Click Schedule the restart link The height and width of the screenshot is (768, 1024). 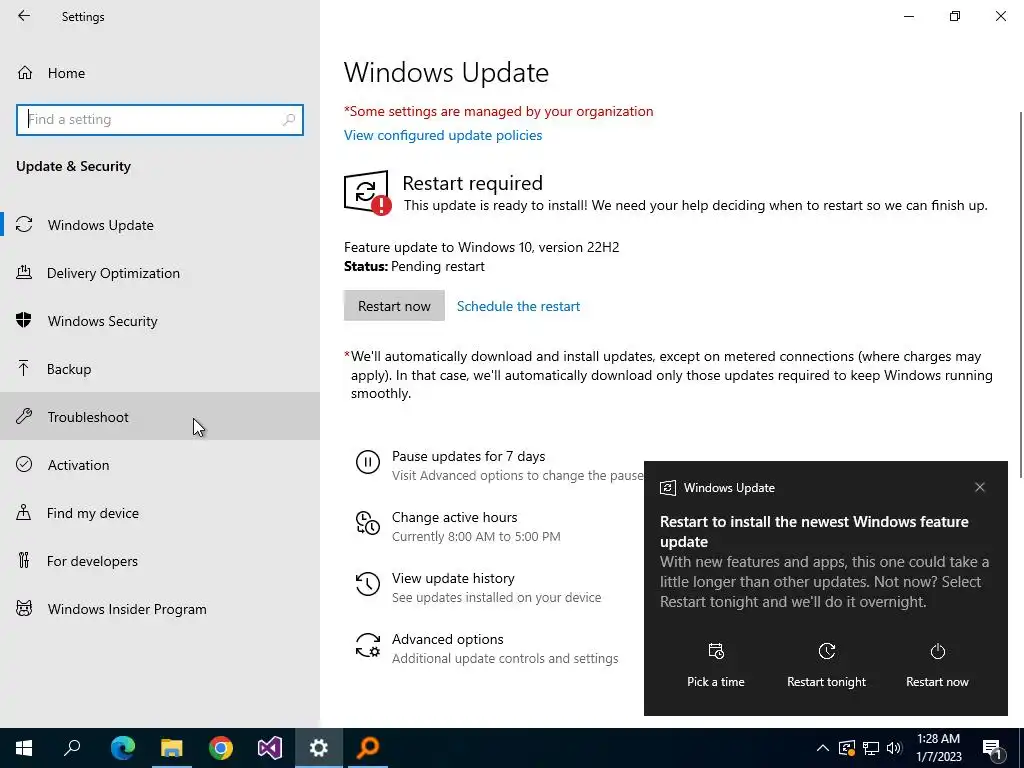click(x=518, y=306)
